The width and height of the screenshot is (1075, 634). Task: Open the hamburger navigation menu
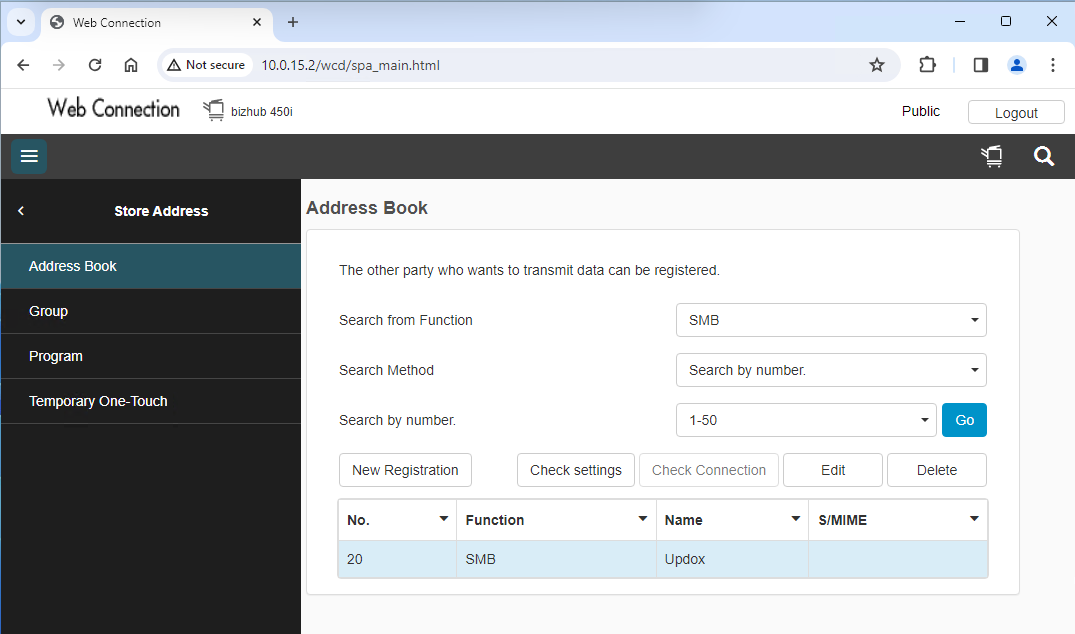point(28,156)
